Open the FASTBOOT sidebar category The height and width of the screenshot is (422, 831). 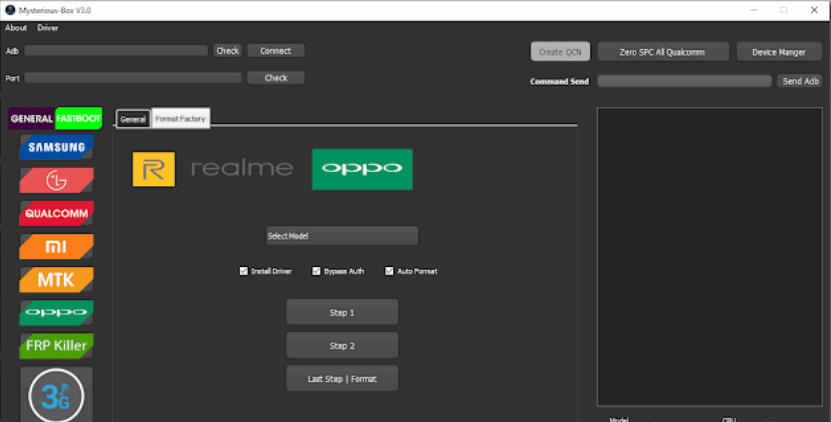pyautogui.click(x=78, y=118)
